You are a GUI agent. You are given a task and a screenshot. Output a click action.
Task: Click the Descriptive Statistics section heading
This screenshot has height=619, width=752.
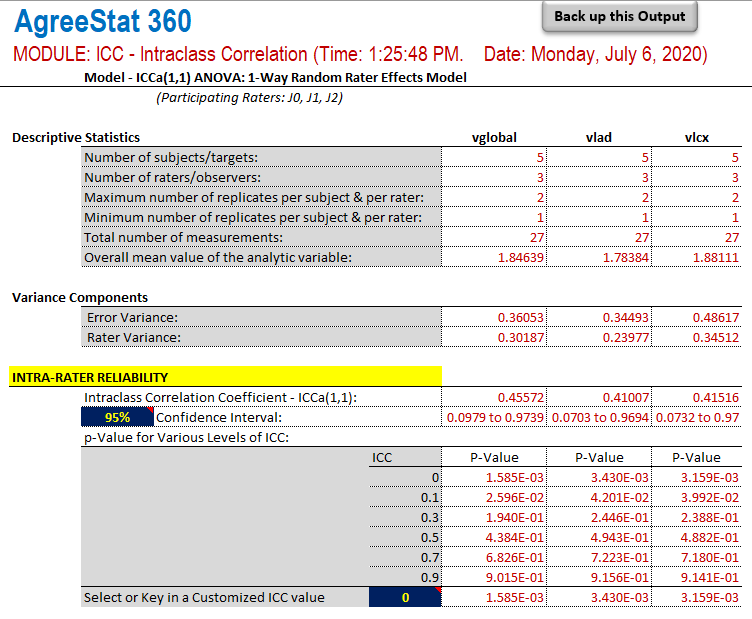coord(76,138)
